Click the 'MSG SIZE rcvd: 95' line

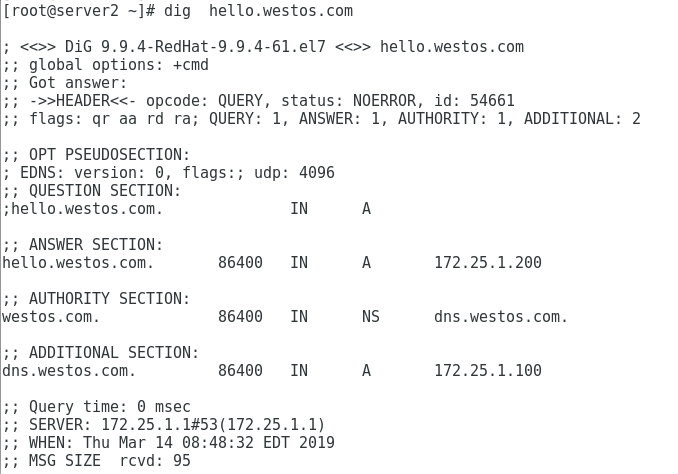[x=96, y=461]
